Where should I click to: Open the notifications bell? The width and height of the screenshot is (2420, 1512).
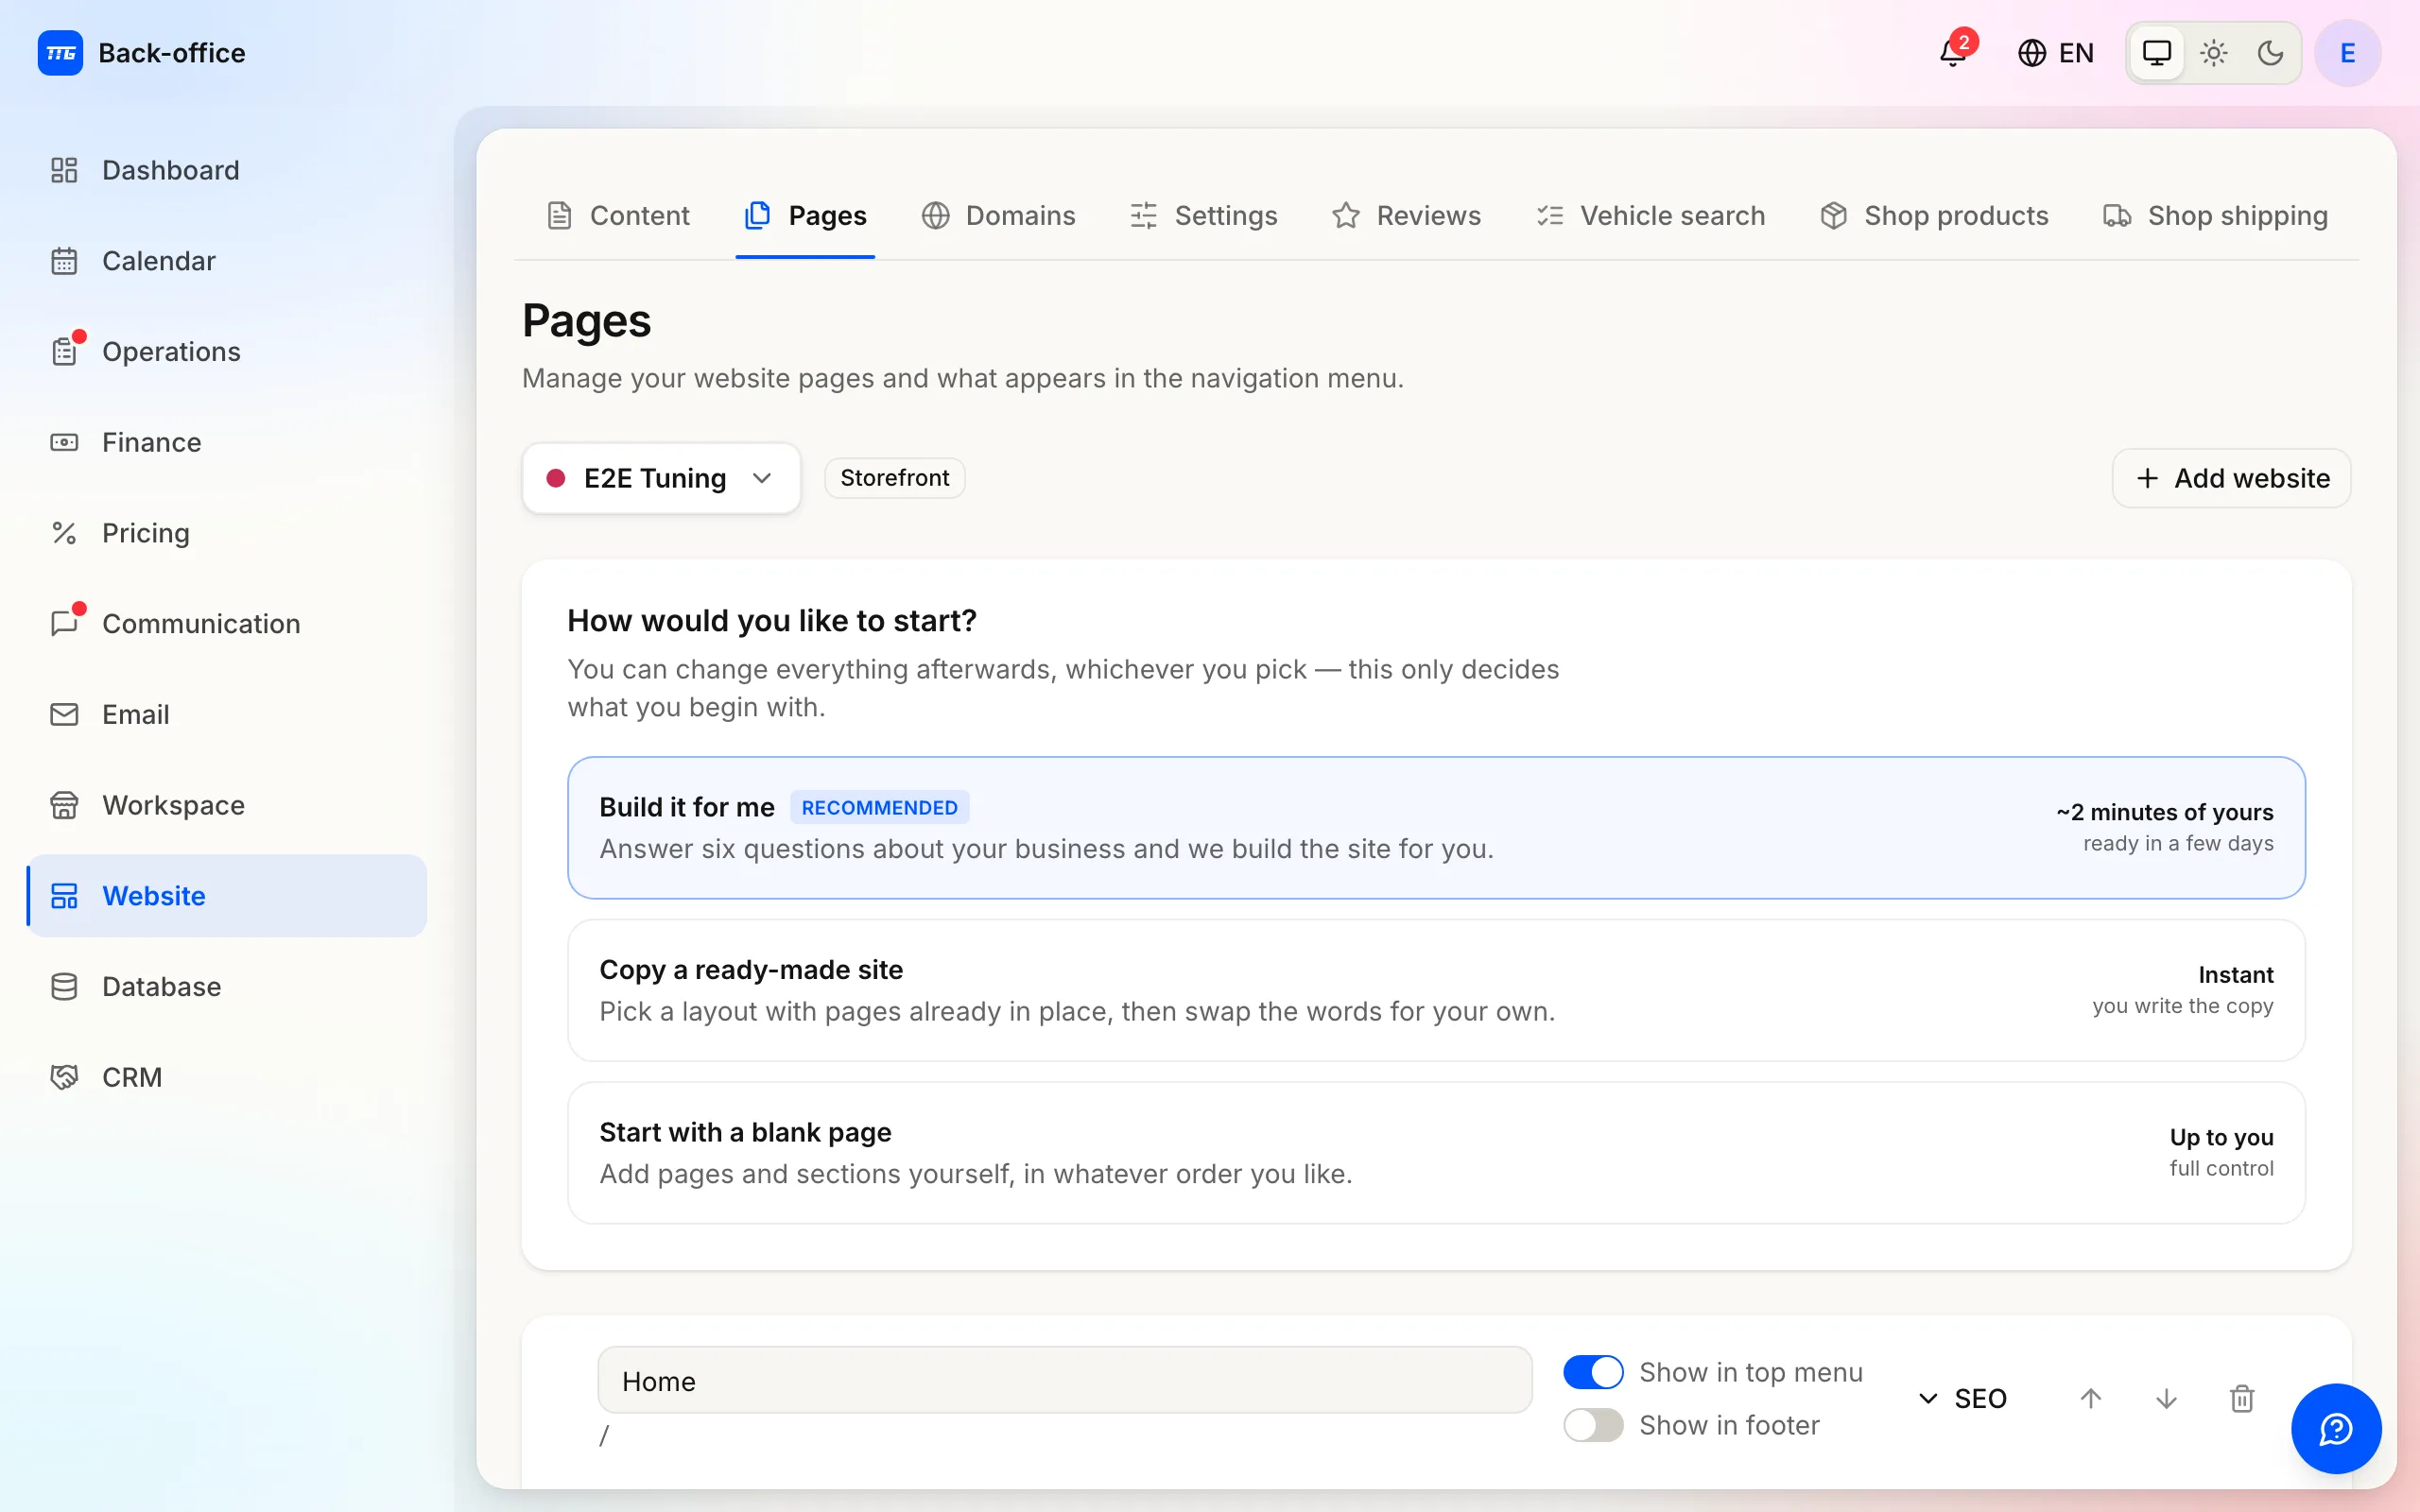[1953, 52]
